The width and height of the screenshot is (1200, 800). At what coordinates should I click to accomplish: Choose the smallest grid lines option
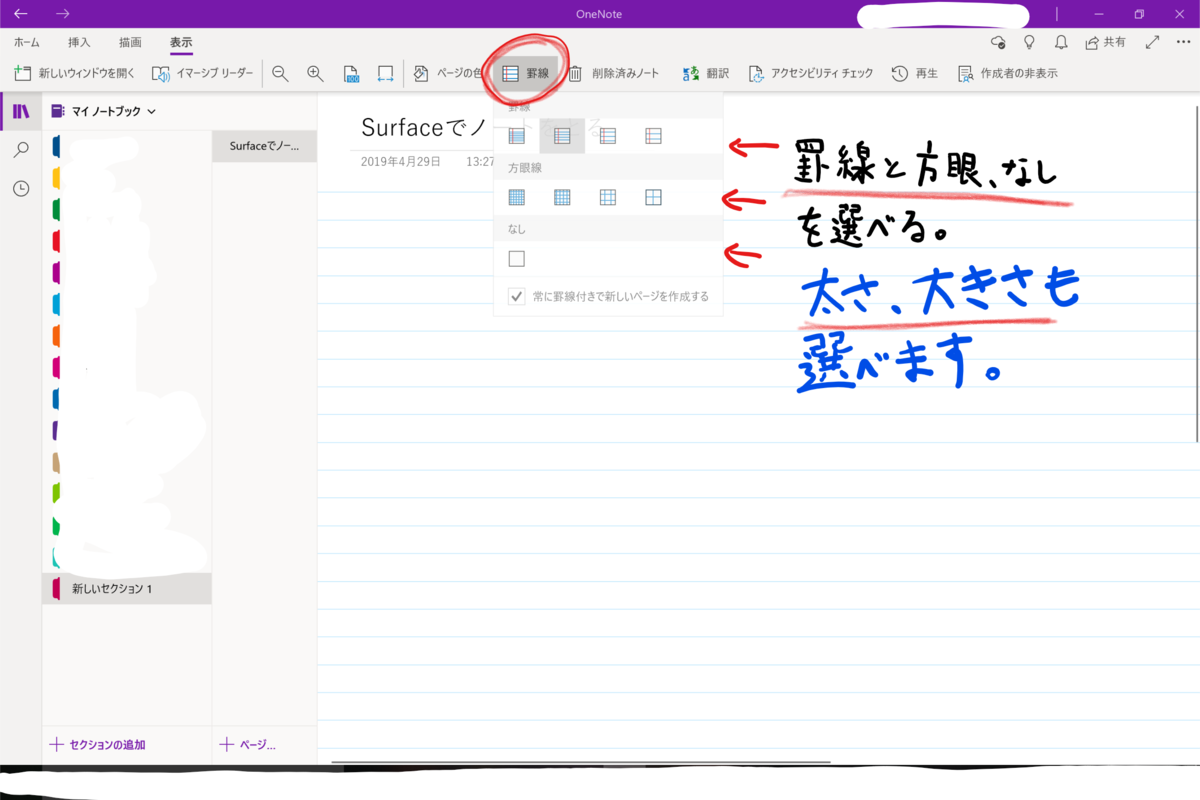517,197
